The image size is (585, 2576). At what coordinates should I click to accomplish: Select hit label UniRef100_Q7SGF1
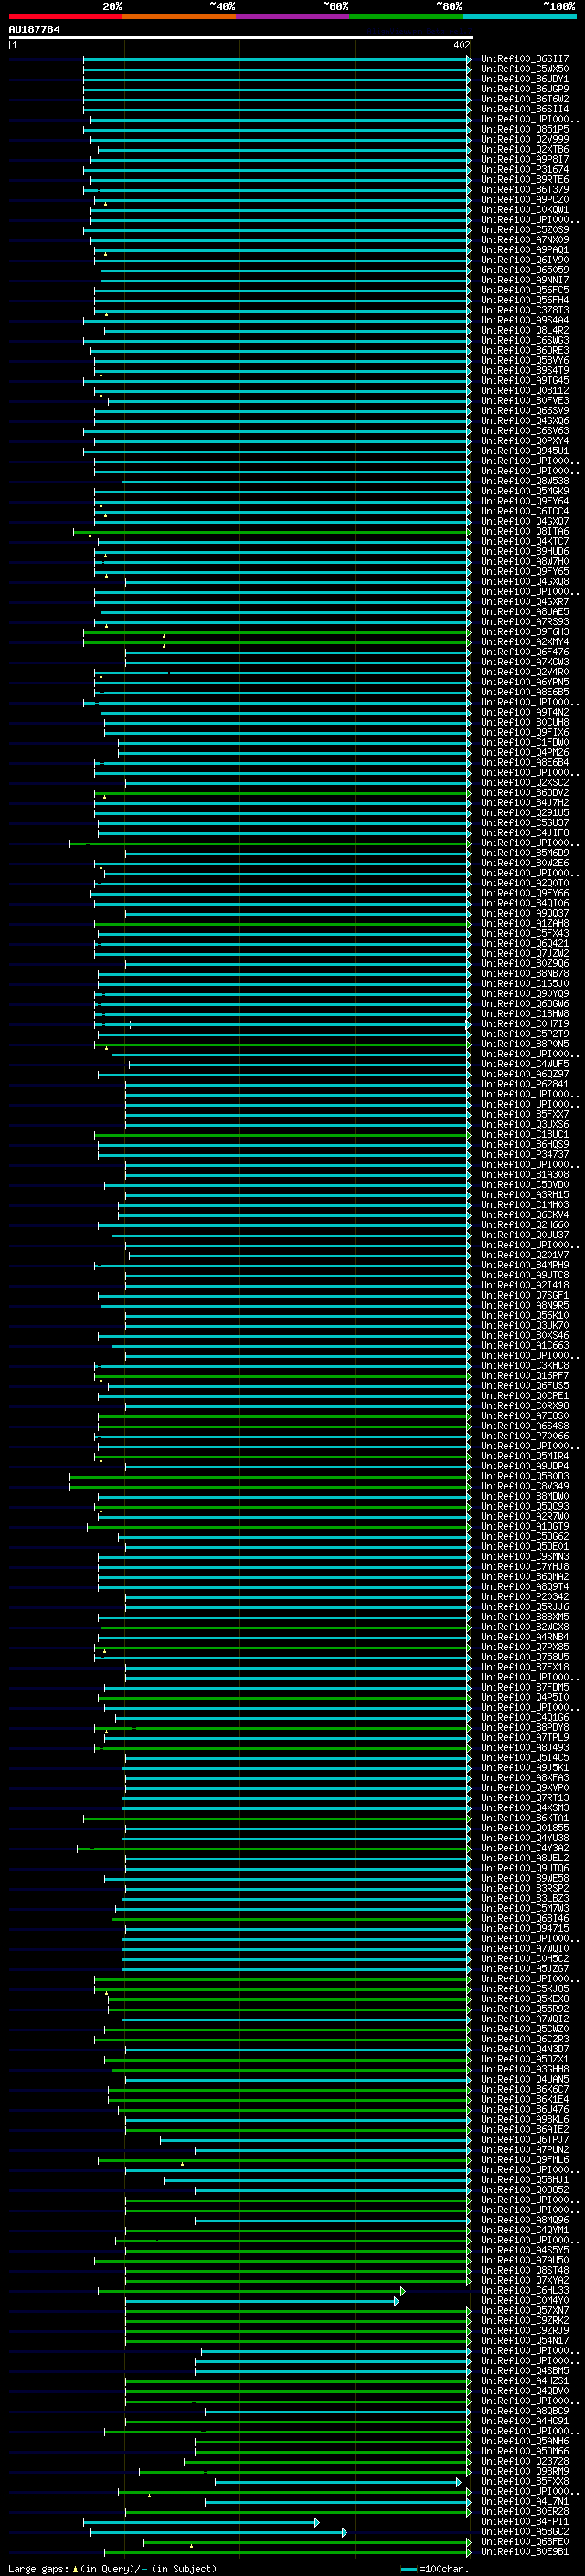(524, 1295)
